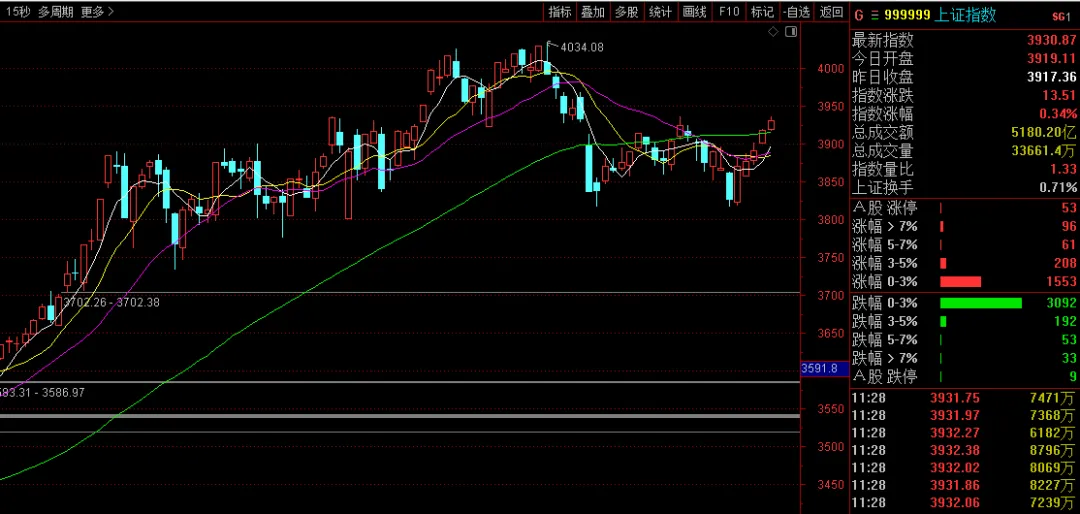Click the SG1 indicator in the header
1080x514 pixels.
pos(1061,15)
